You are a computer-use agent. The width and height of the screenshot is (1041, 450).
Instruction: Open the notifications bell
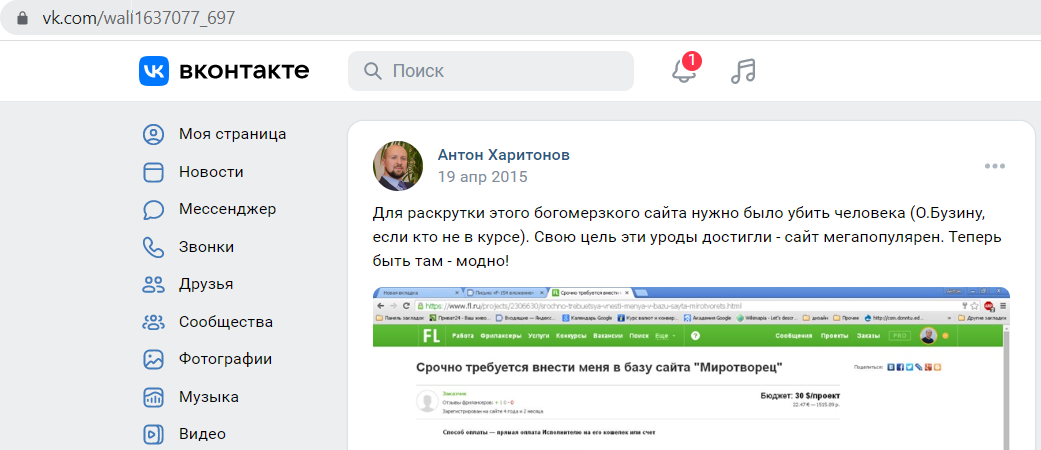(x=684, y=70)
